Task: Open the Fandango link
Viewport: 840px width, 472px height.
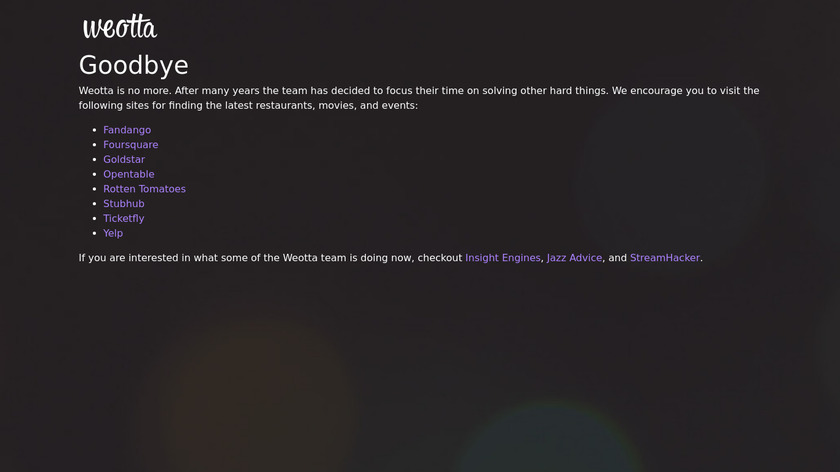Action: pos(127,130)
